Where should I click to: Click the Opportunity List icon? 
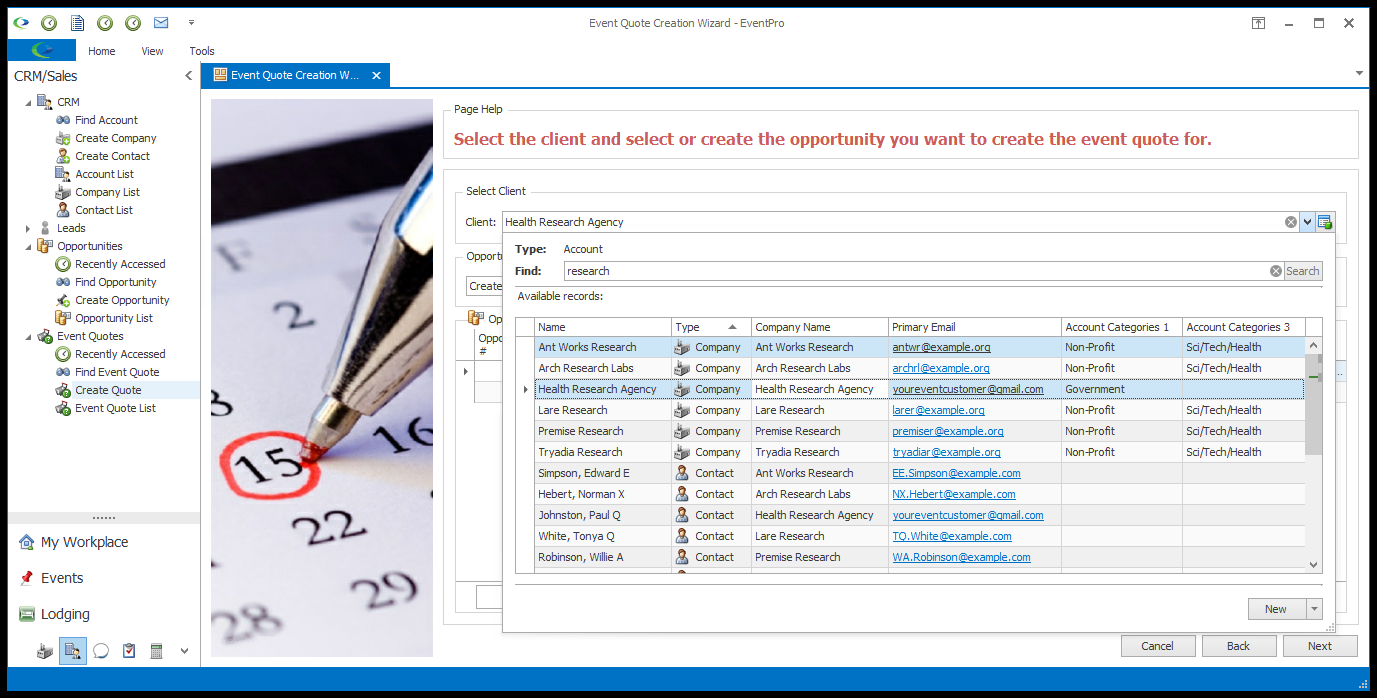[x=63, y=318]
